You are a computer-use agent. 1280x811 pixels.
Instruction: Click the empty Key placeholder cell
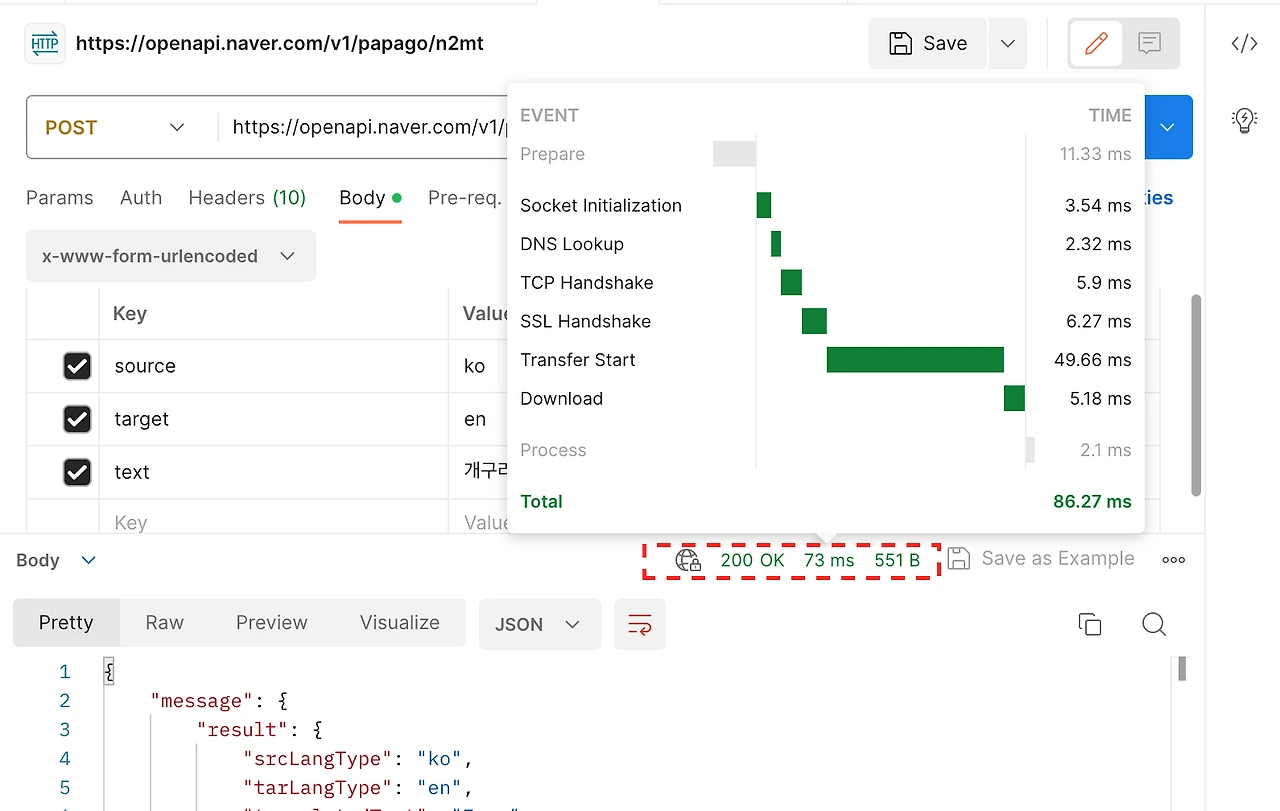(274, 523)
